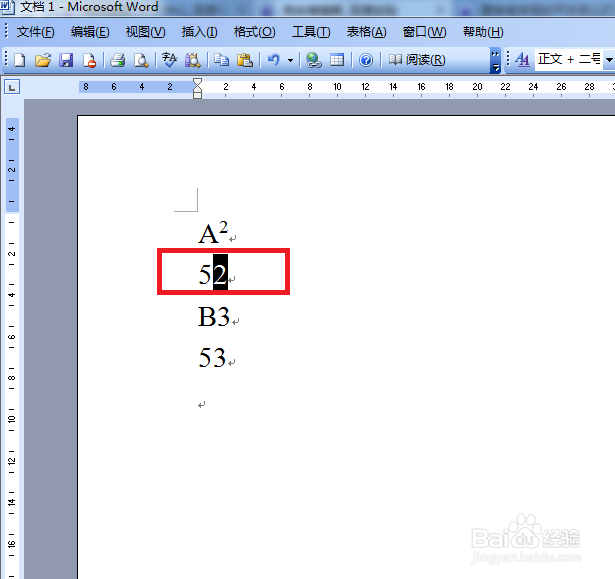Switch to Reading layout with 阅读(R)
The width and height of the screenshot is (615, 579).
417,60
